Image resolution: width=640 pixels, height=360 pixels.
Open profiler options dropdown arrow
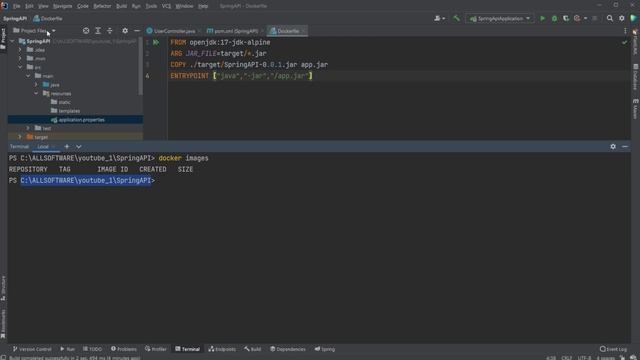[585, 18]
